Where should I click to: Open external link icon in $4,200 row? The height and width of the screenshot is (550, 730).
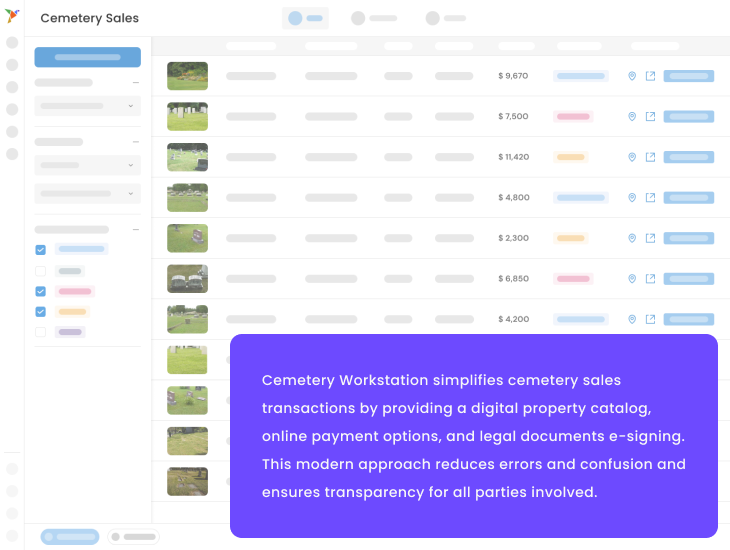tap(650, 319)
